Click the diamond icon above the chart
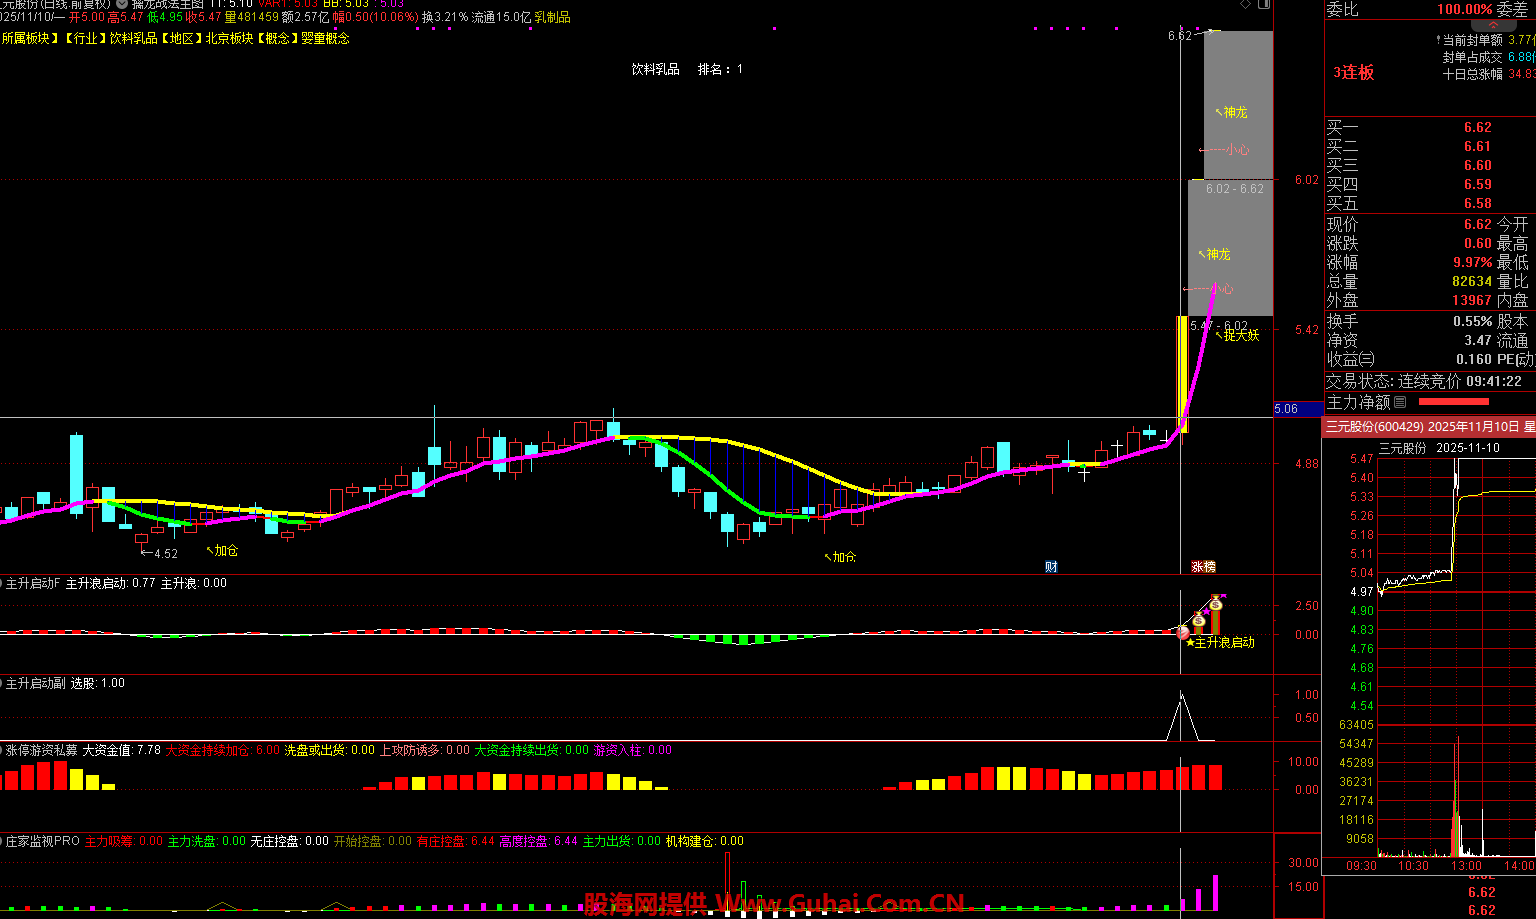Image resolution: width=1536 pixels, height=919 pixels. point(1245,5)
